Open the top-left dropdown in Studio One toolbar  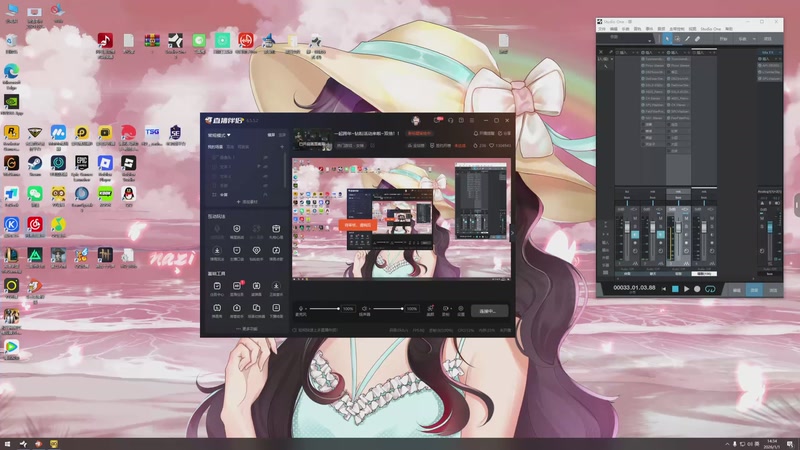point(627,39)
